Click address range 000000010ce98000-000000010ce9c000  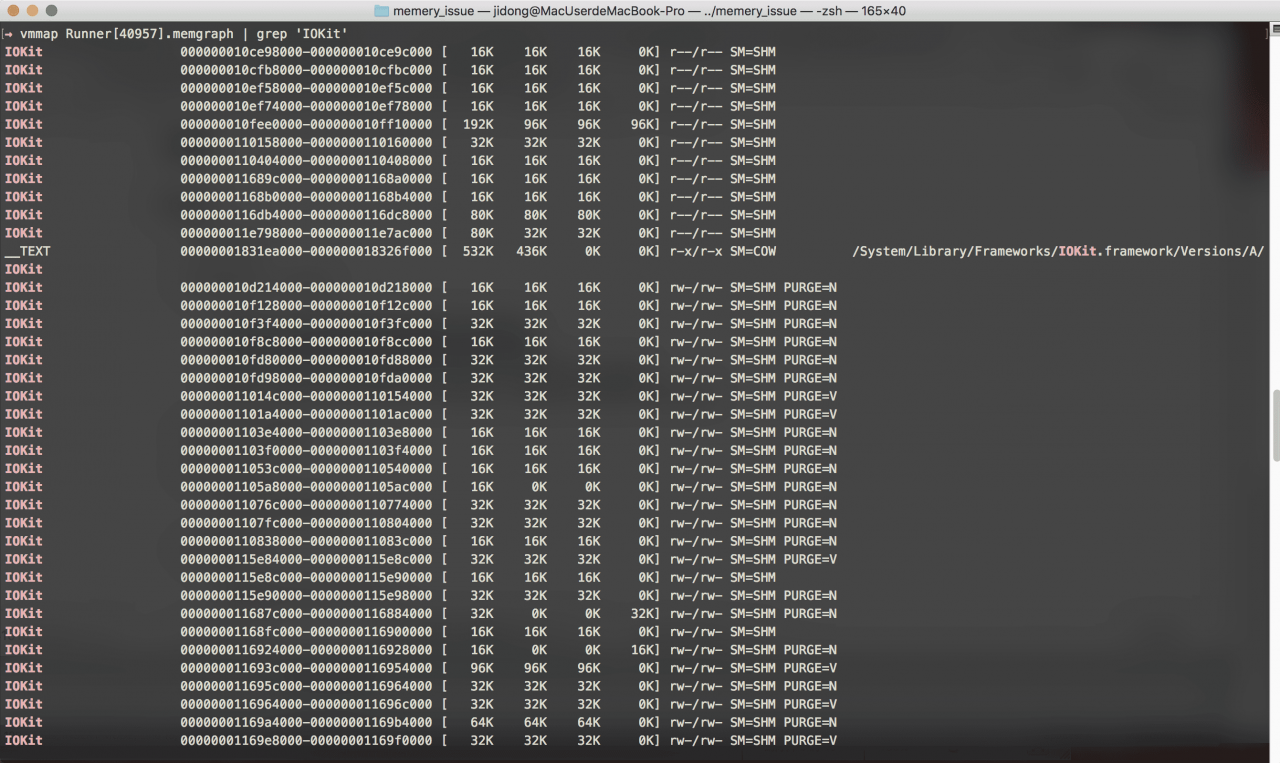(306, 52)
